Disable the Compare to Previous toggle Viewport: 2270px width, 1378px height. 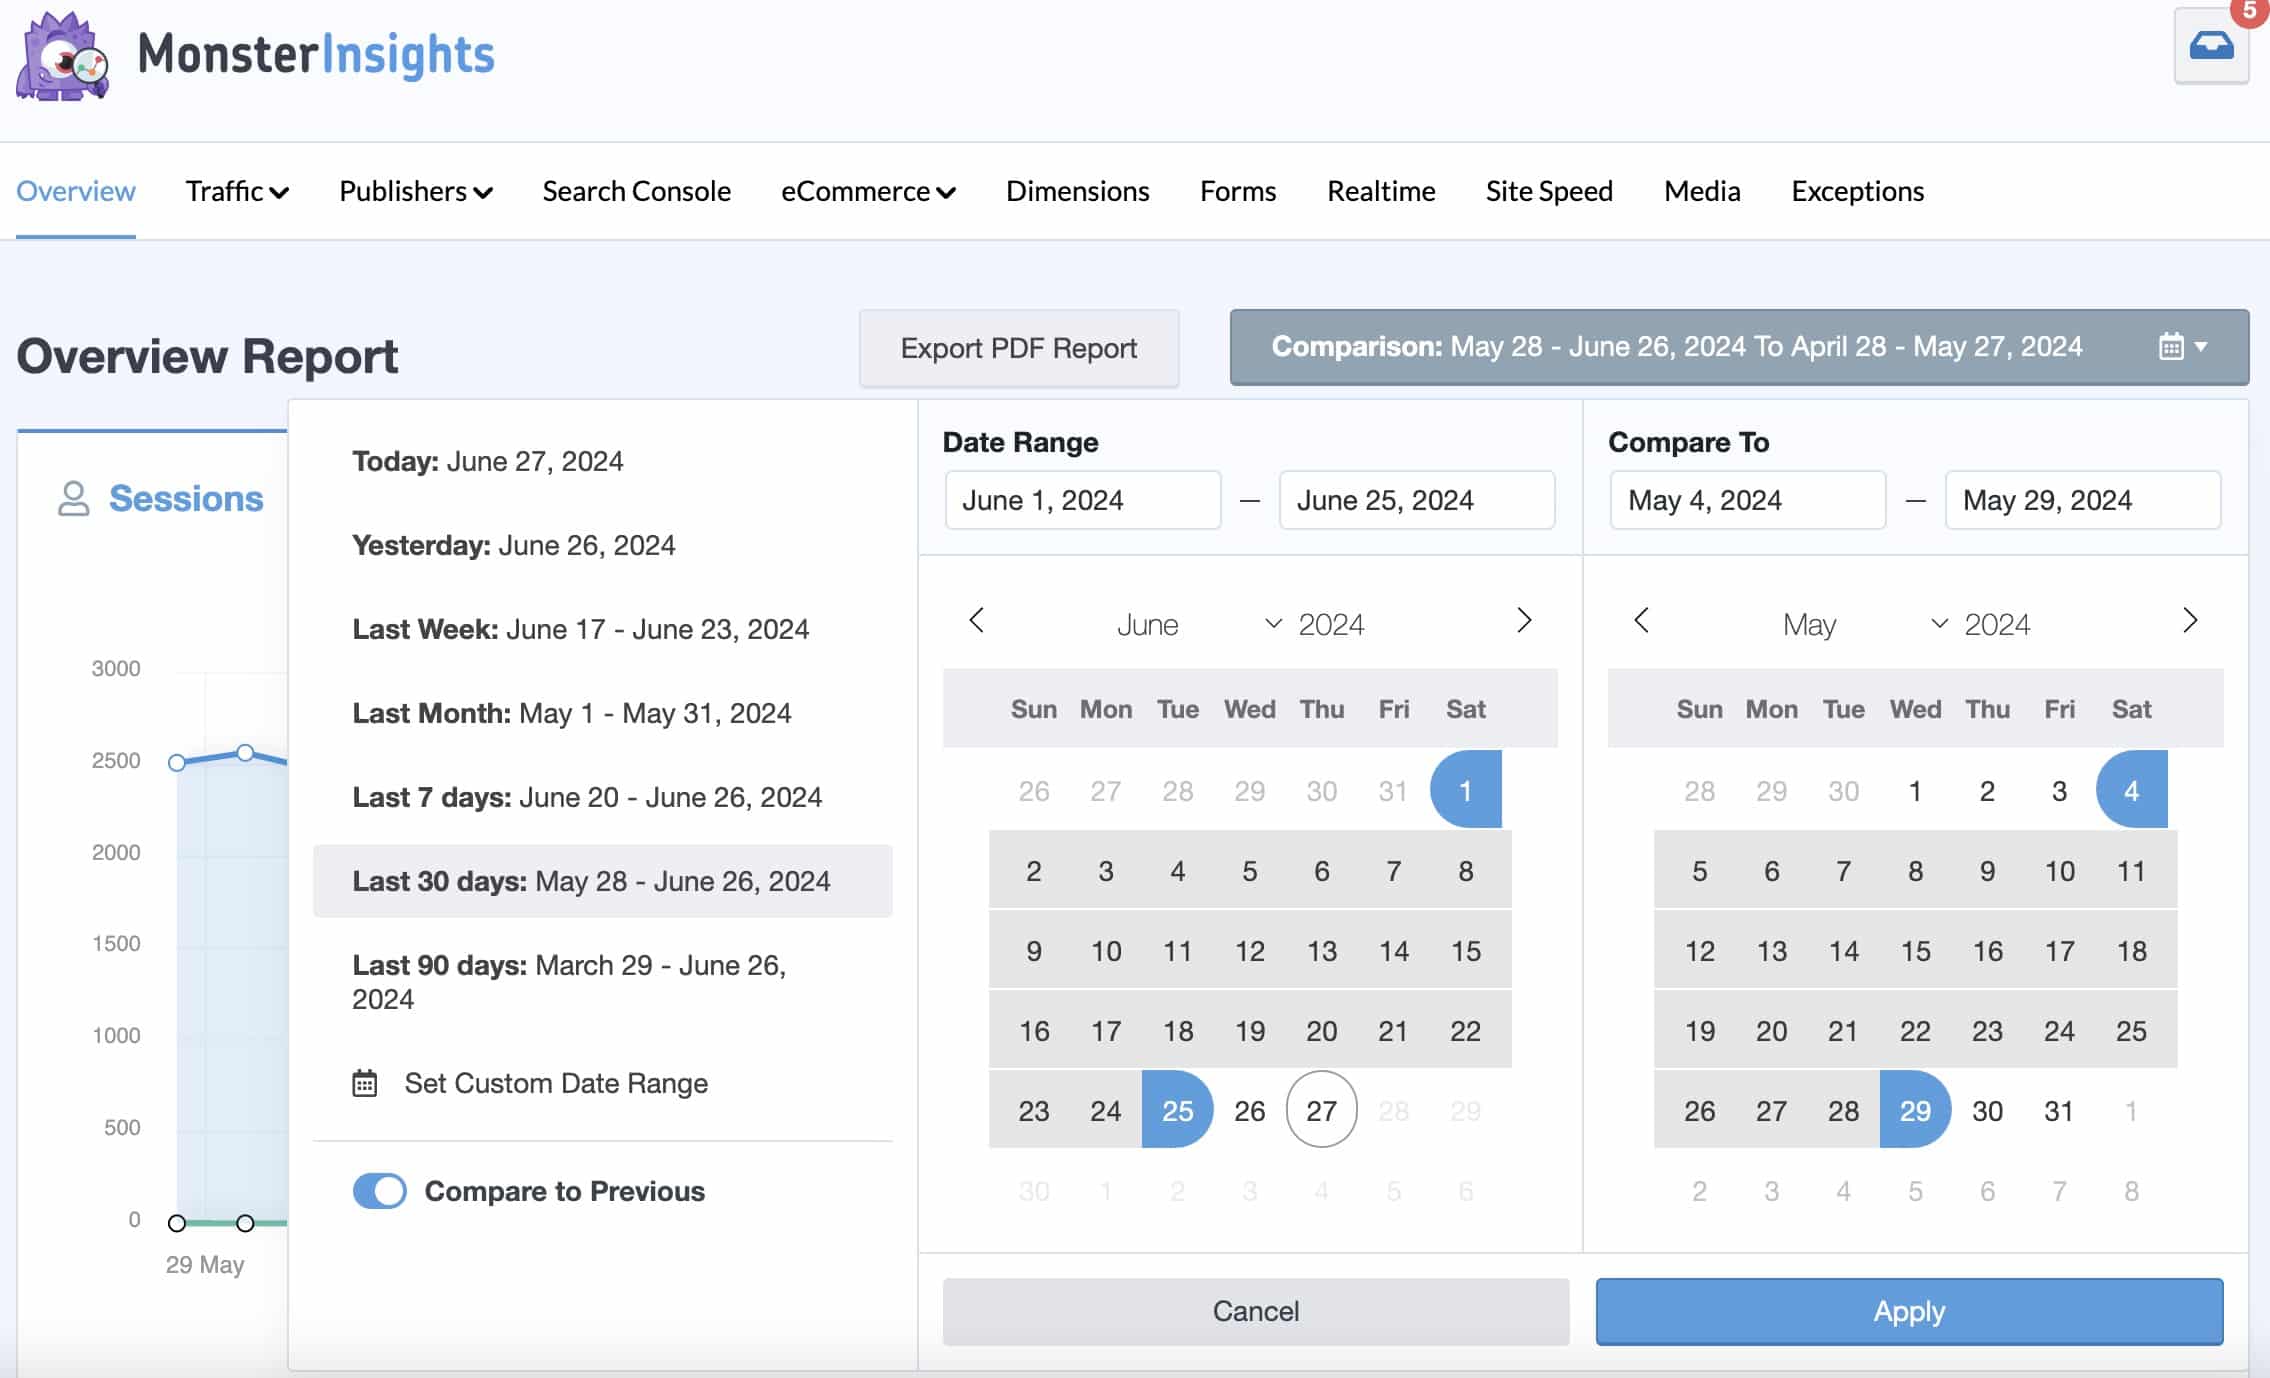(378, 1191)
